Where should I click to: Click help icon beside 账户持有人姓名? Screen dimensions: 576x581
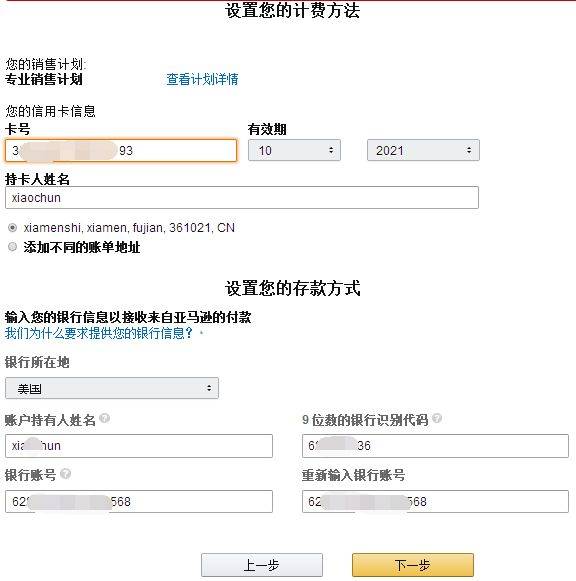[105, 418]
